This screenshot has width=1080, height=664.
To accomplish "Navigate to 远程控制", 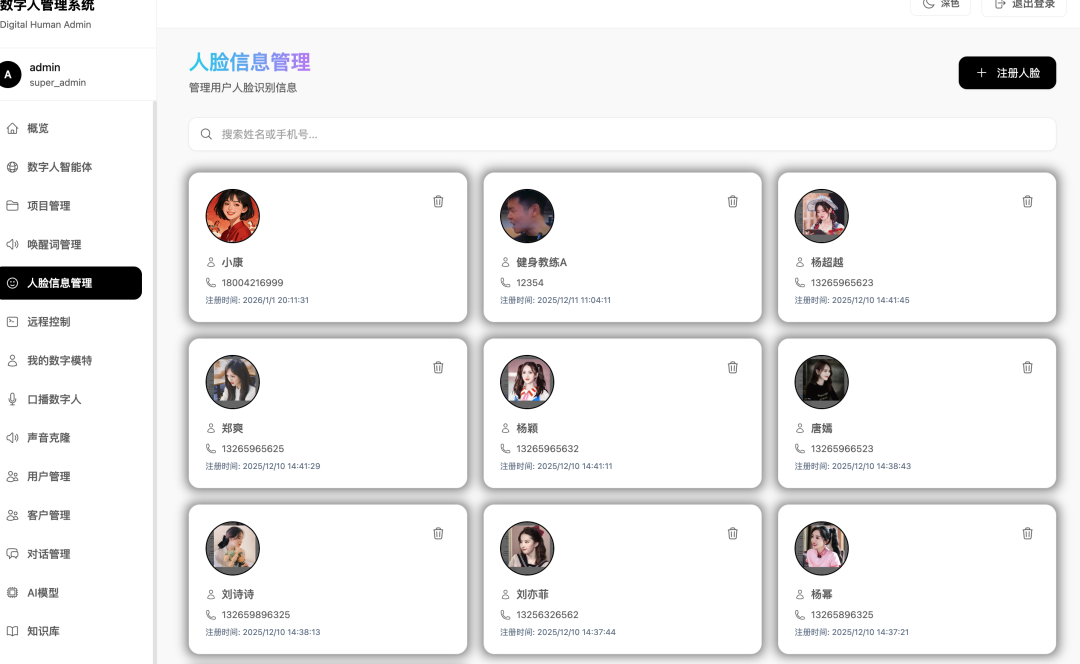I will point(71,322).
